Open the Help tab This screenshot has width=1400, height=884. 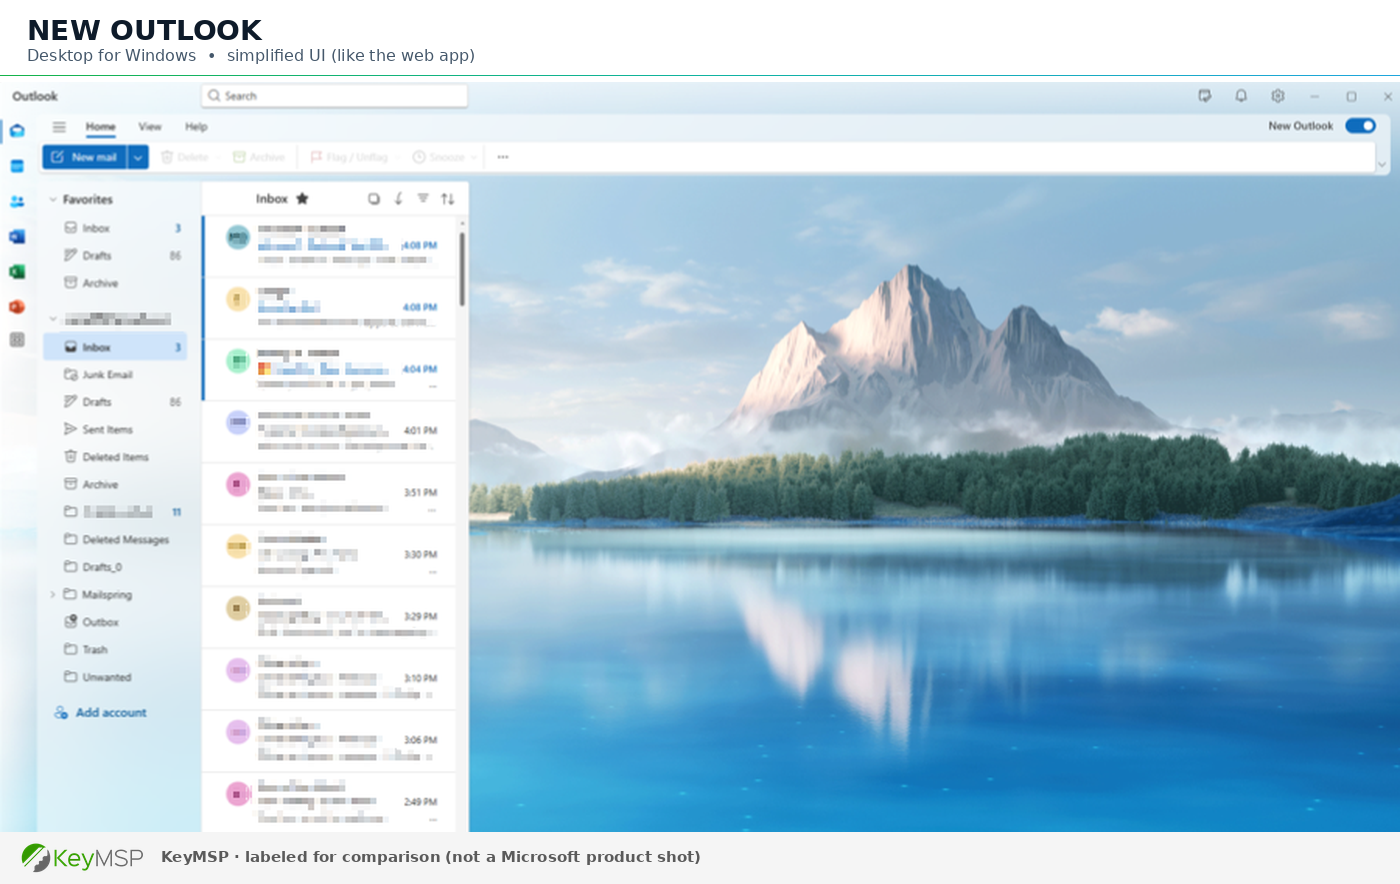(196, 127)
